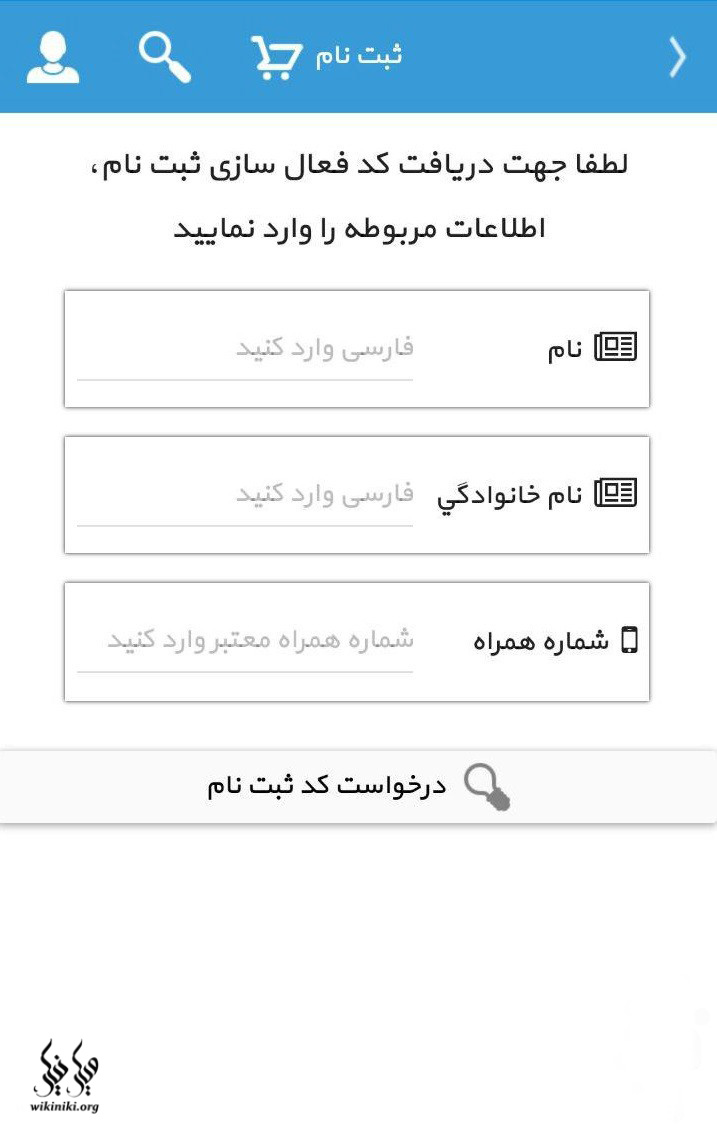The height and width of the screenshot is (1133, 717).
Task: Click the اطلاعات مربوطه را وارد نمایید text
Action: click(x=359, y=229)
